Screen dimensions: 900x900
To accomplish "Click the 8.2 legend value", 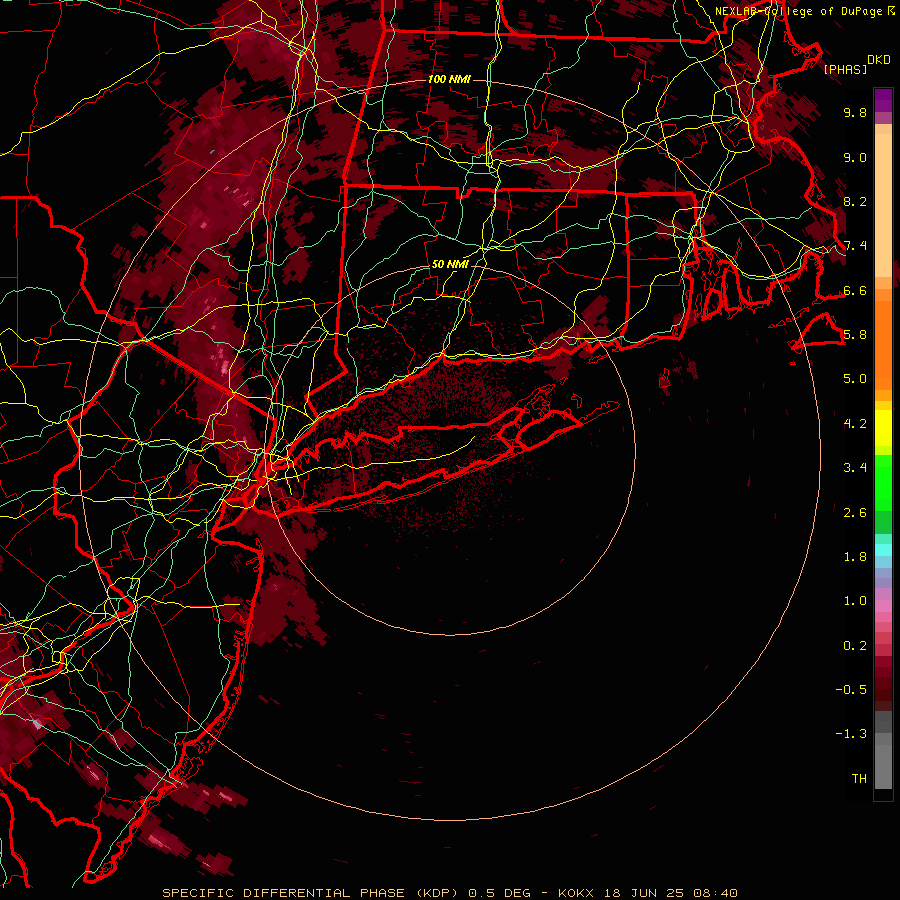I will (x=855, y=201).
